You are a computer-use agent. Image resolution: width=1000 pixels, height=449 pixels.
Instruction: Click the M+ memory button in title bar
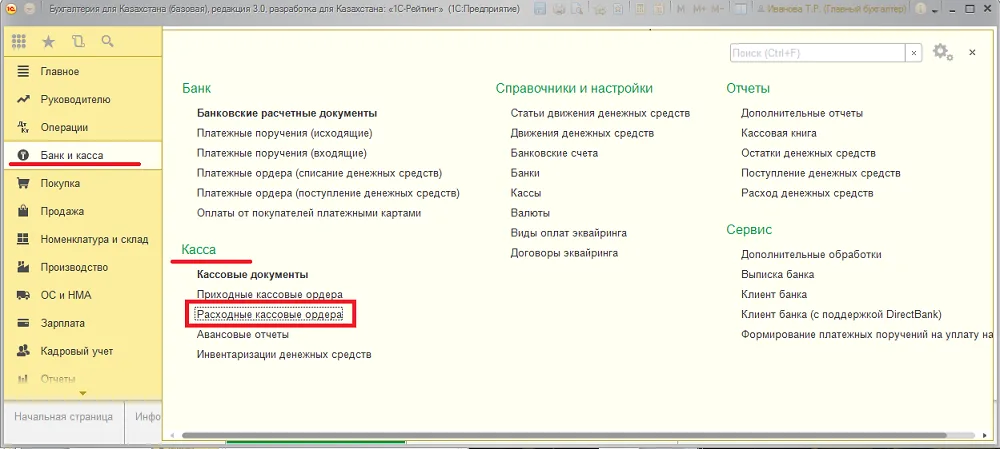699,10
